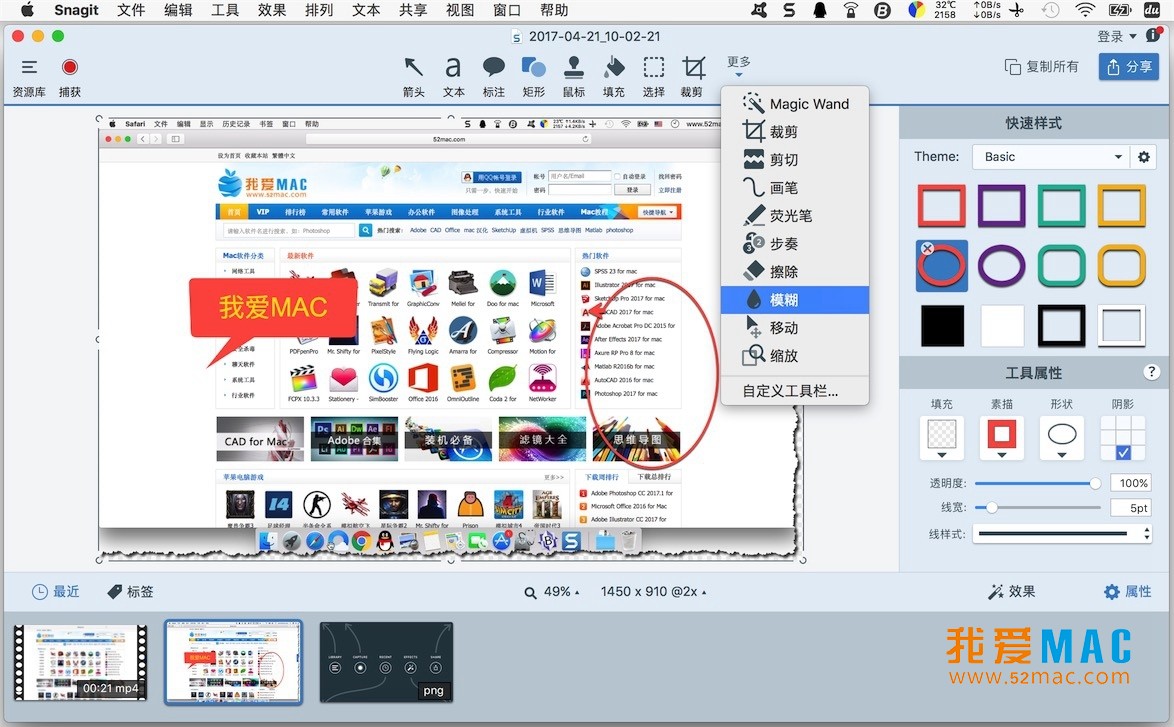Viewport: 1174px width, 727px height.
Task: Open the Tags (标签) view
Action: (x=130, y=591)
